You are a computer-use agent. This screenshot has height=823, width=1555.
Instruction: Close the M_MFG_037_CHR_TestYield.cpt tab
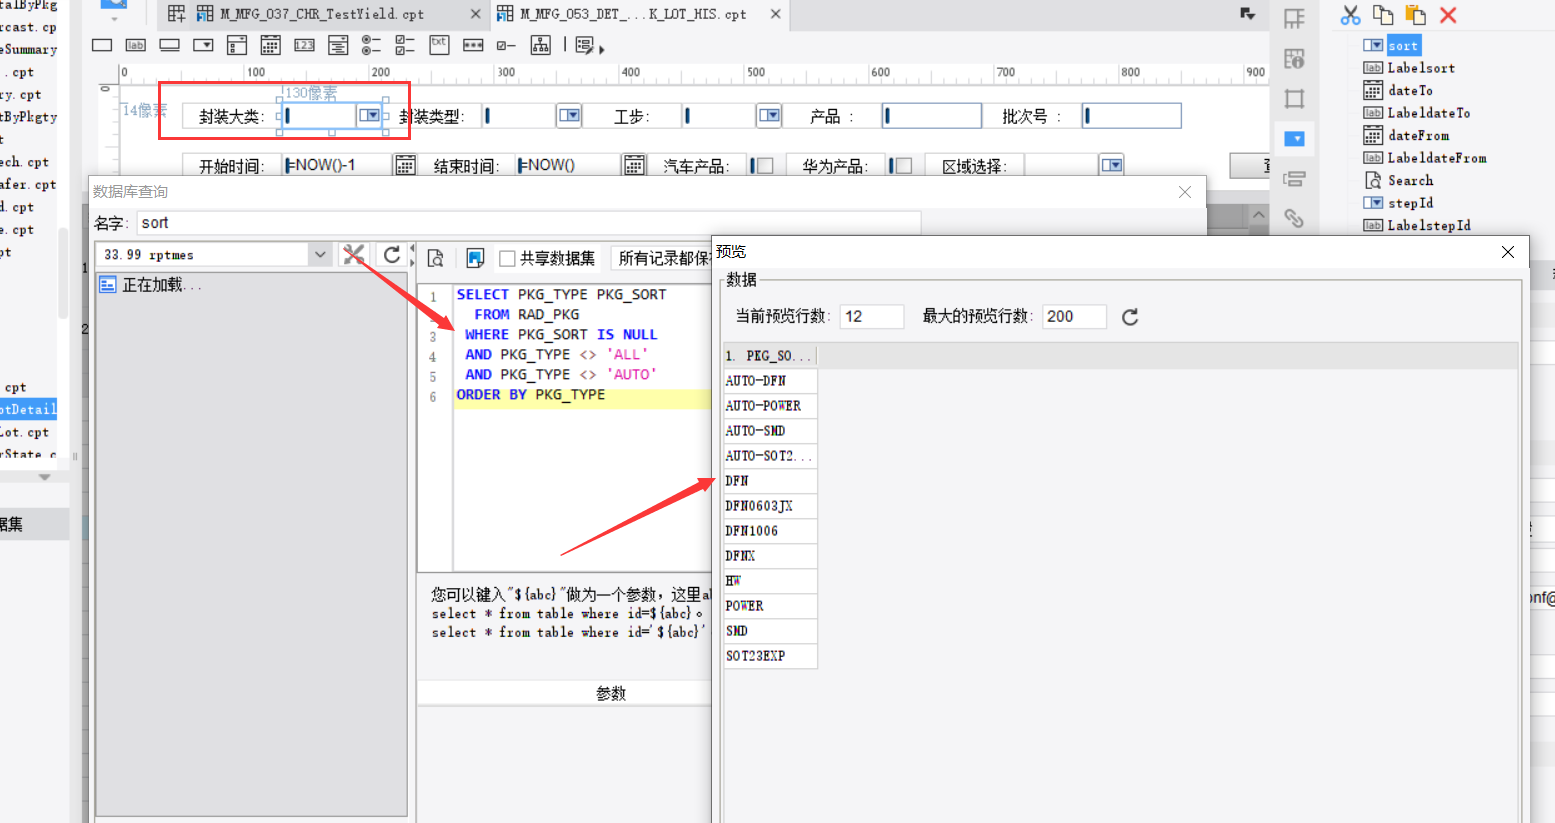[x=475, y=14]
